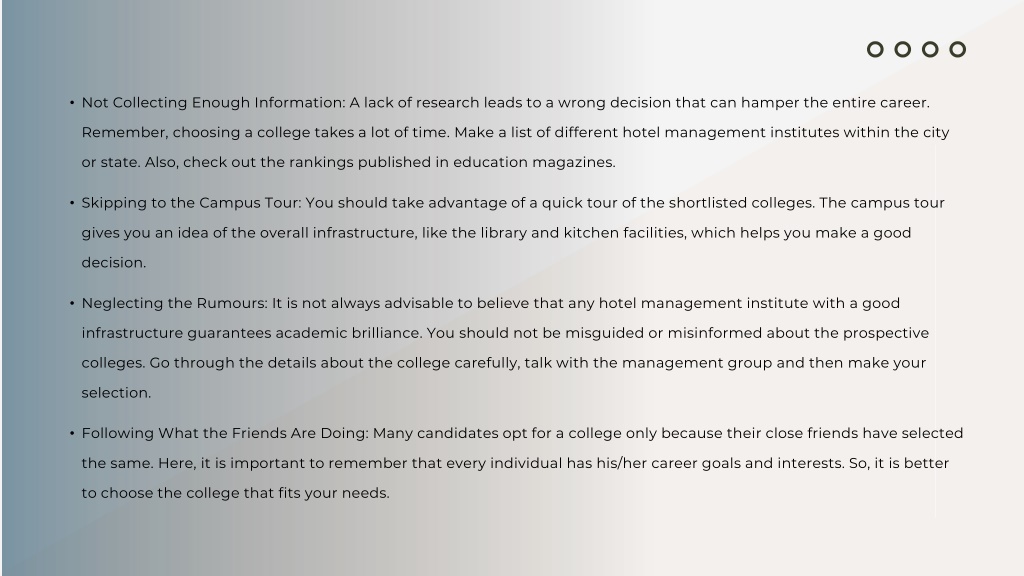
Task: Click the third circle in top-right row
Action: pyautogui.click(x=930, y=50)
